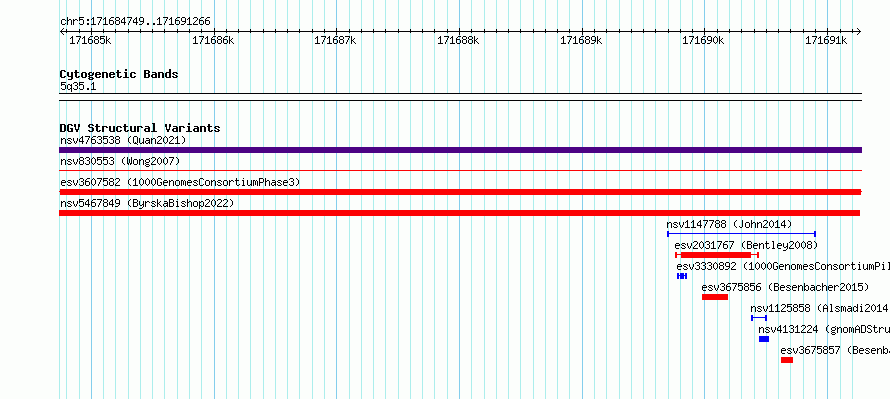The height and width of the screenshot is (399, 890).
Task: Click the thin red nsv830553 variant line
Action: pos(460,170)
